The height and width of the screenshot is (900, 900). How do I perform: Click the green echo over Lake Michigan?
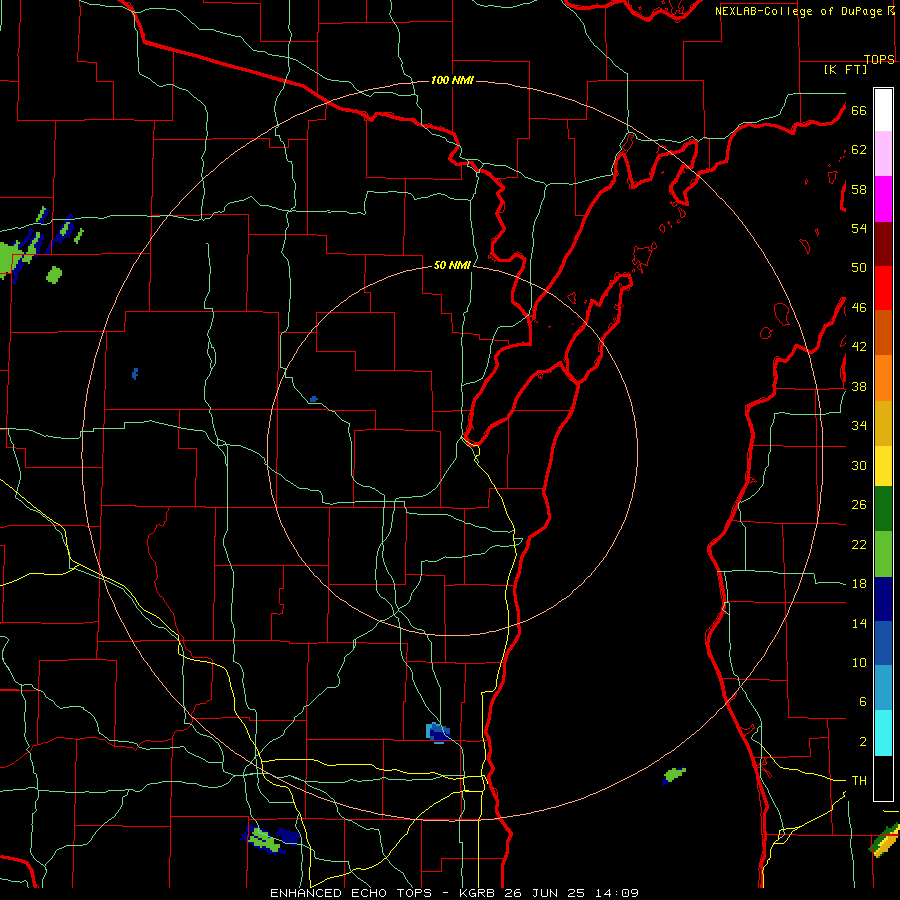[674, 775]
